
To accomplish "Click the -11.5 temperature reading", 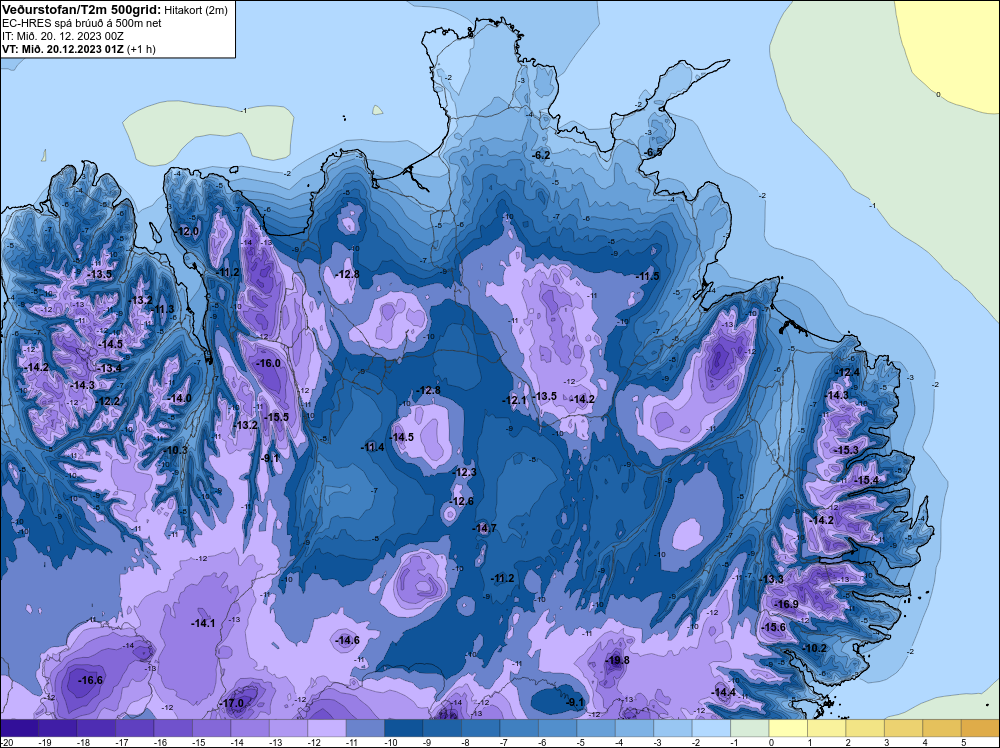I will coord(647,276).
